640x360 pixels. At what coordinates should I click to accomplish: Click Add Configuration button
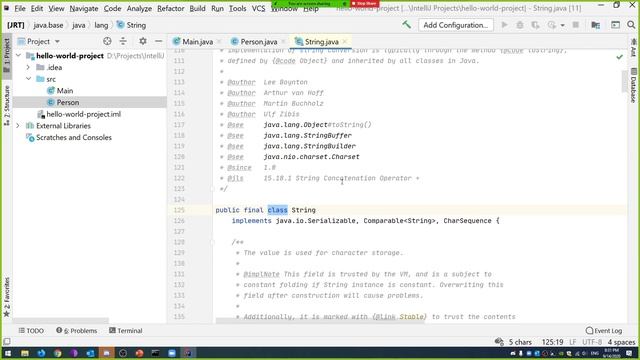point(456,25)
